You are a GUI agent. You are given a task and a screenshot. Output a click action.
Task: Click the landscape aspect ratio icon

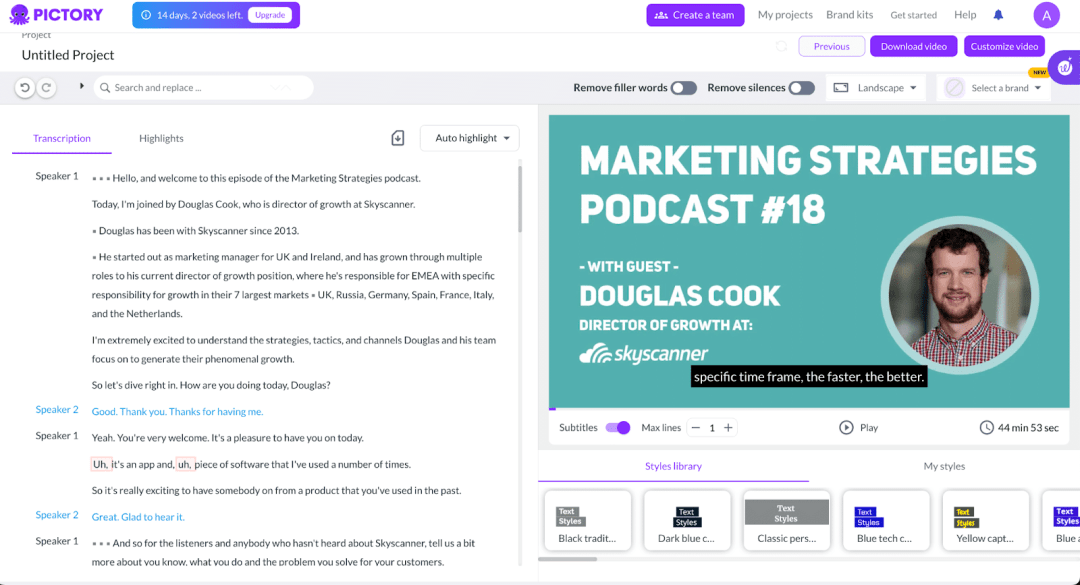(x=841, y=88)
